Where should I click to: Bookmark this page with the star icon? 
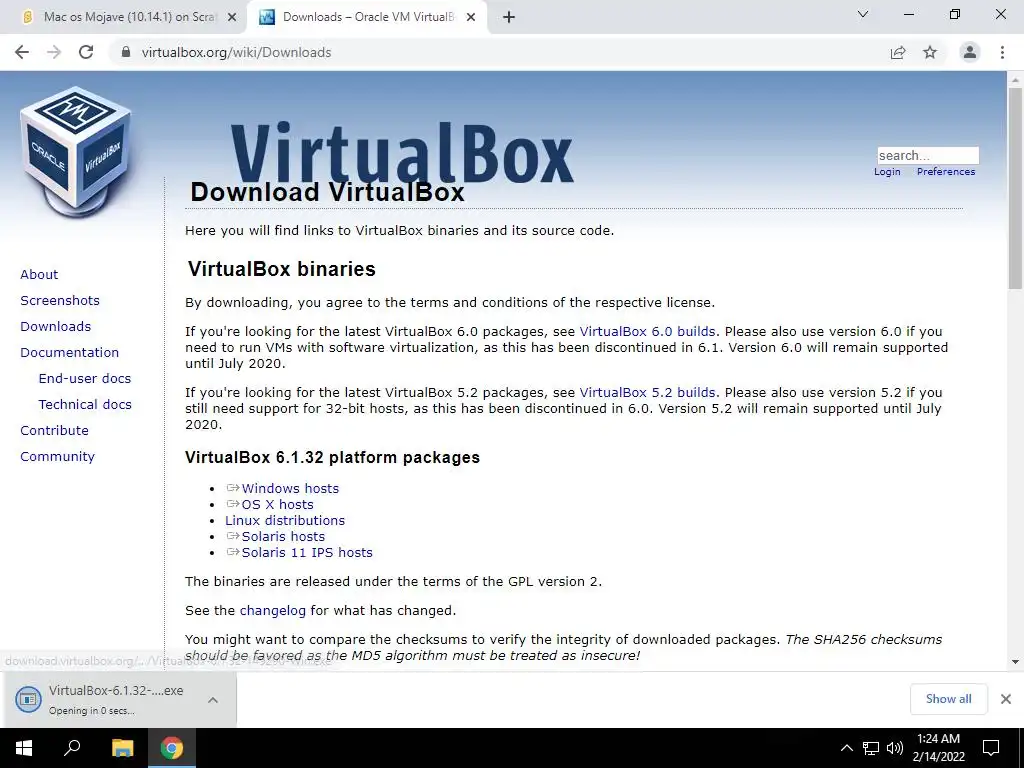click(930, 52)
